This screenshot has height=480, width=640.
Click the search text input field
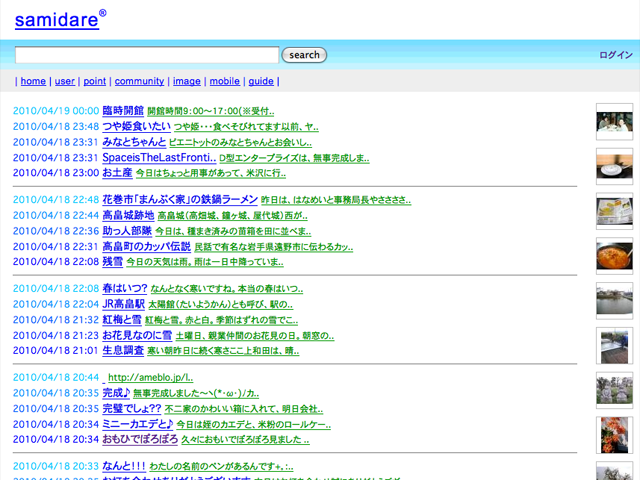(x=147, y=55)
